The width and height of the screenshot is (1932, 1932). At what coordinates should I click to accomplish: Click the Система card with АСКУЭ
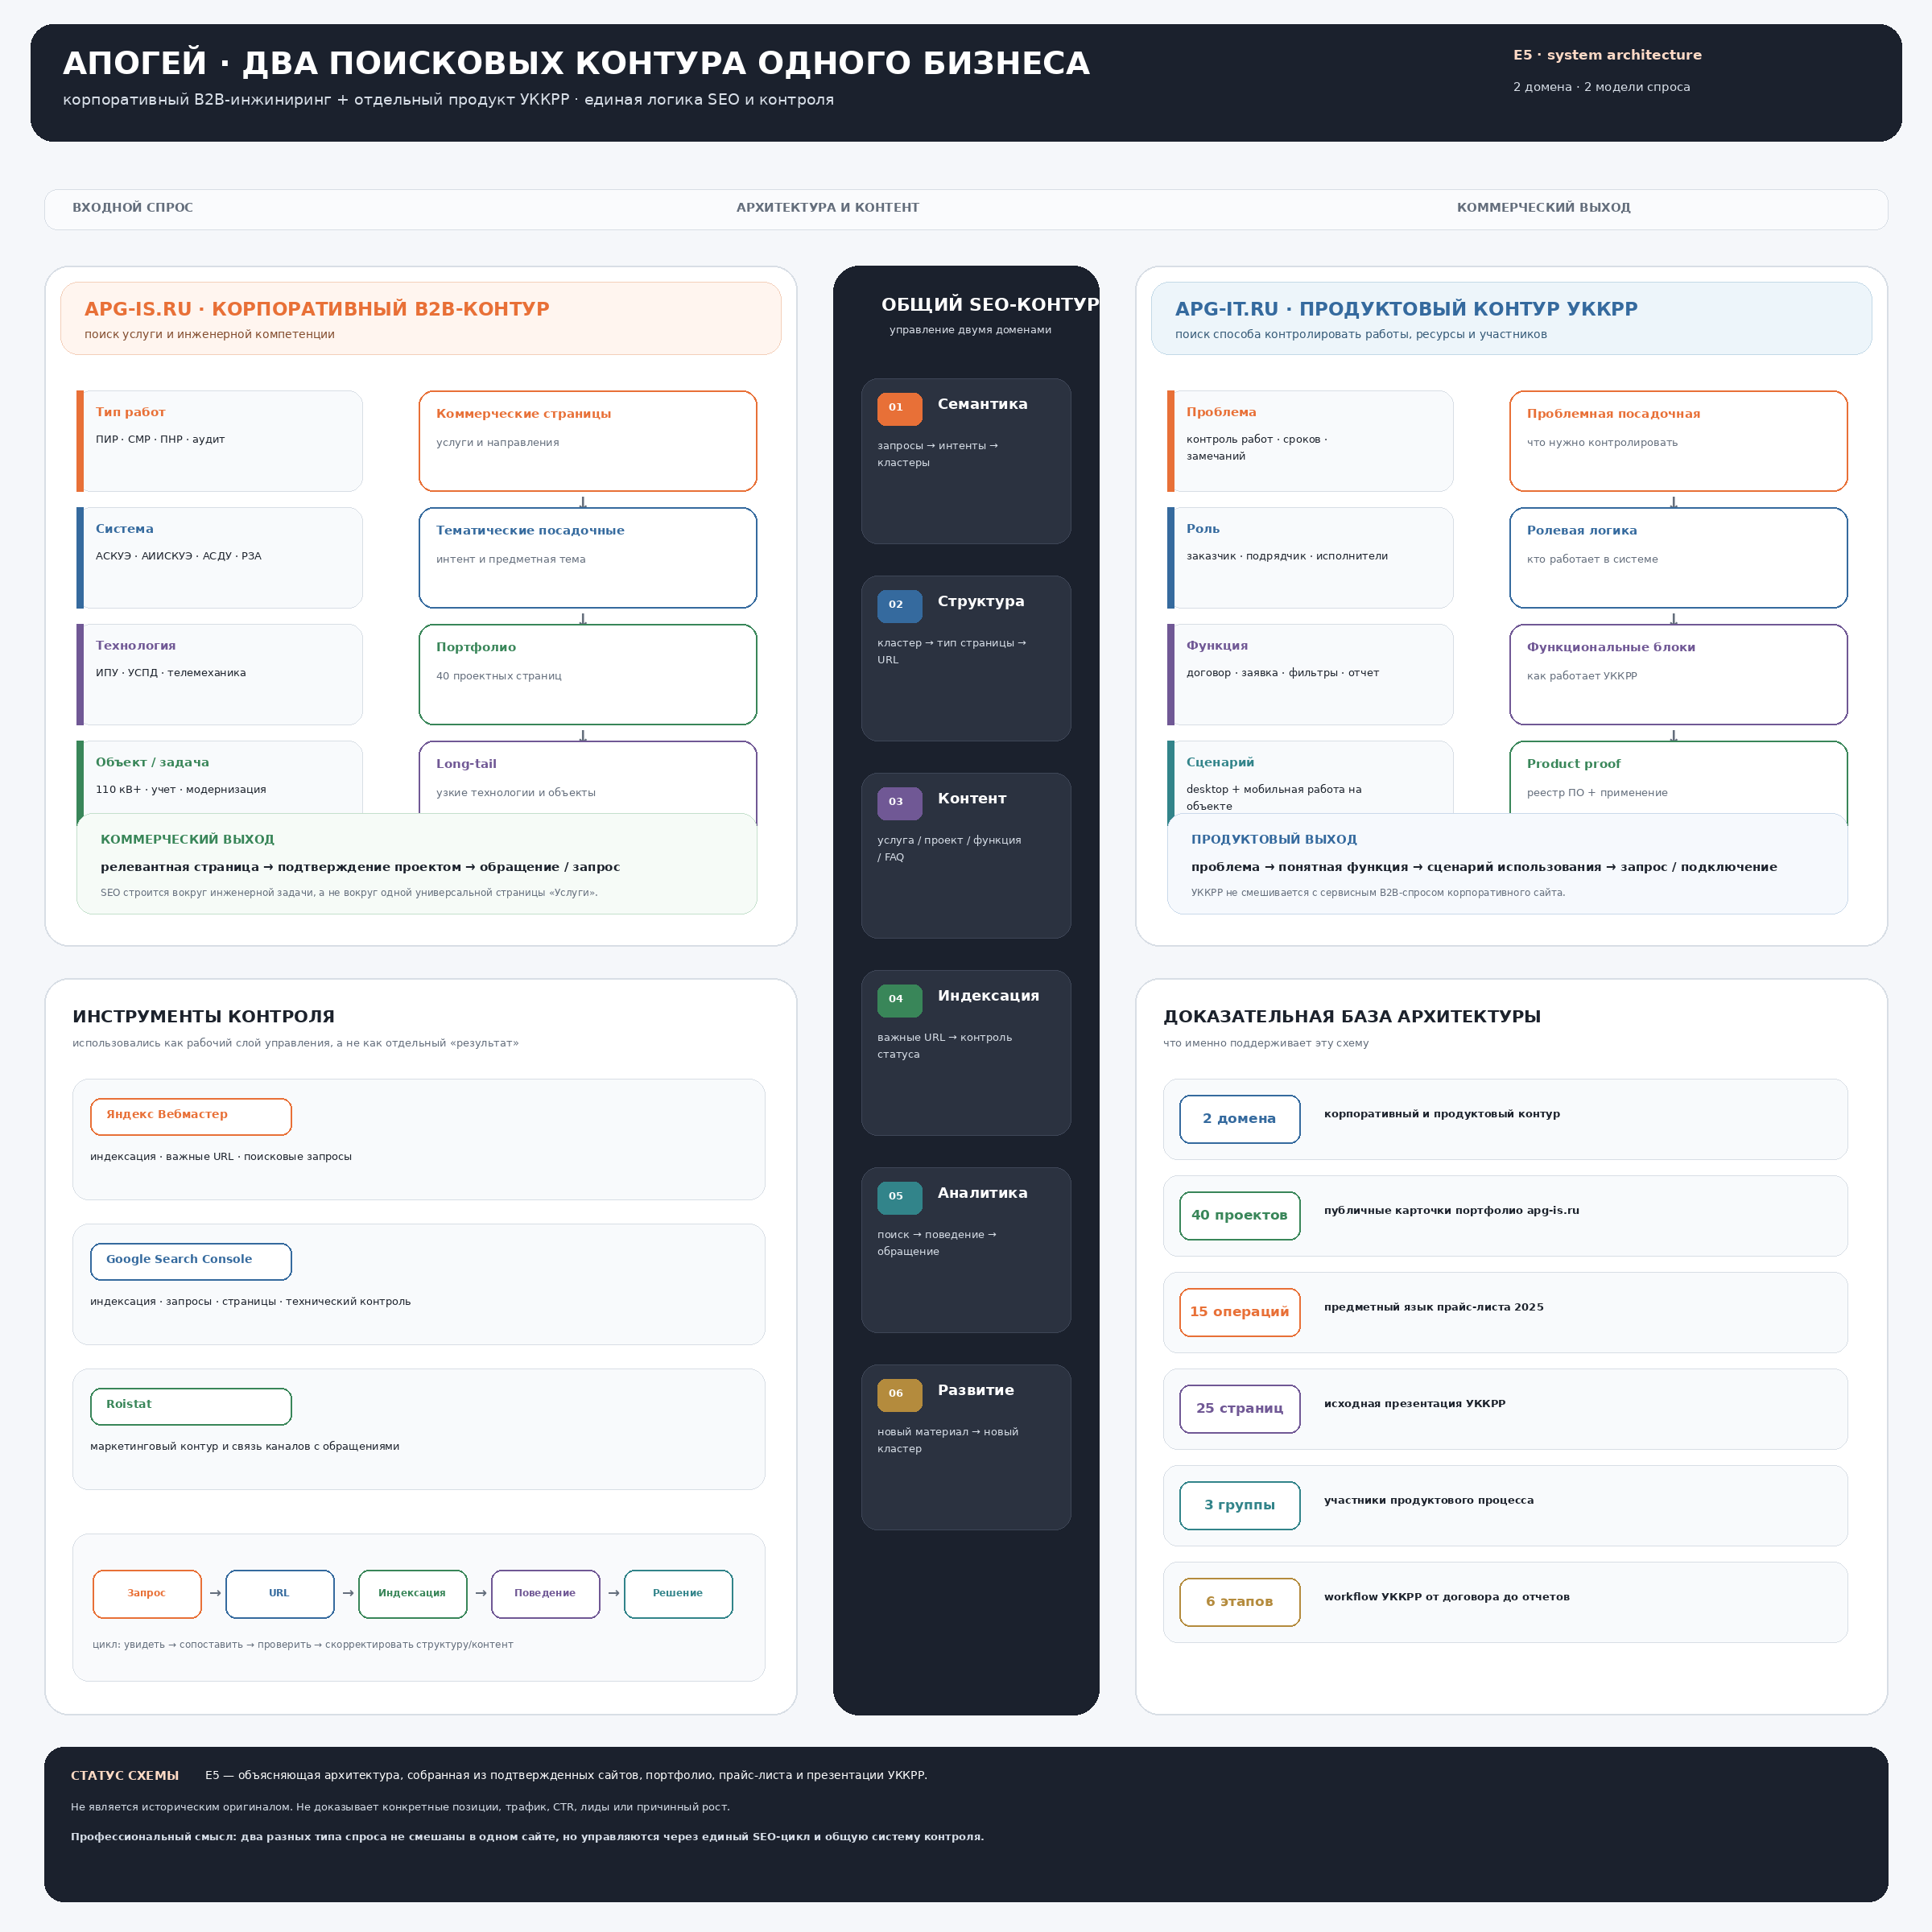(x=220, y=558)
